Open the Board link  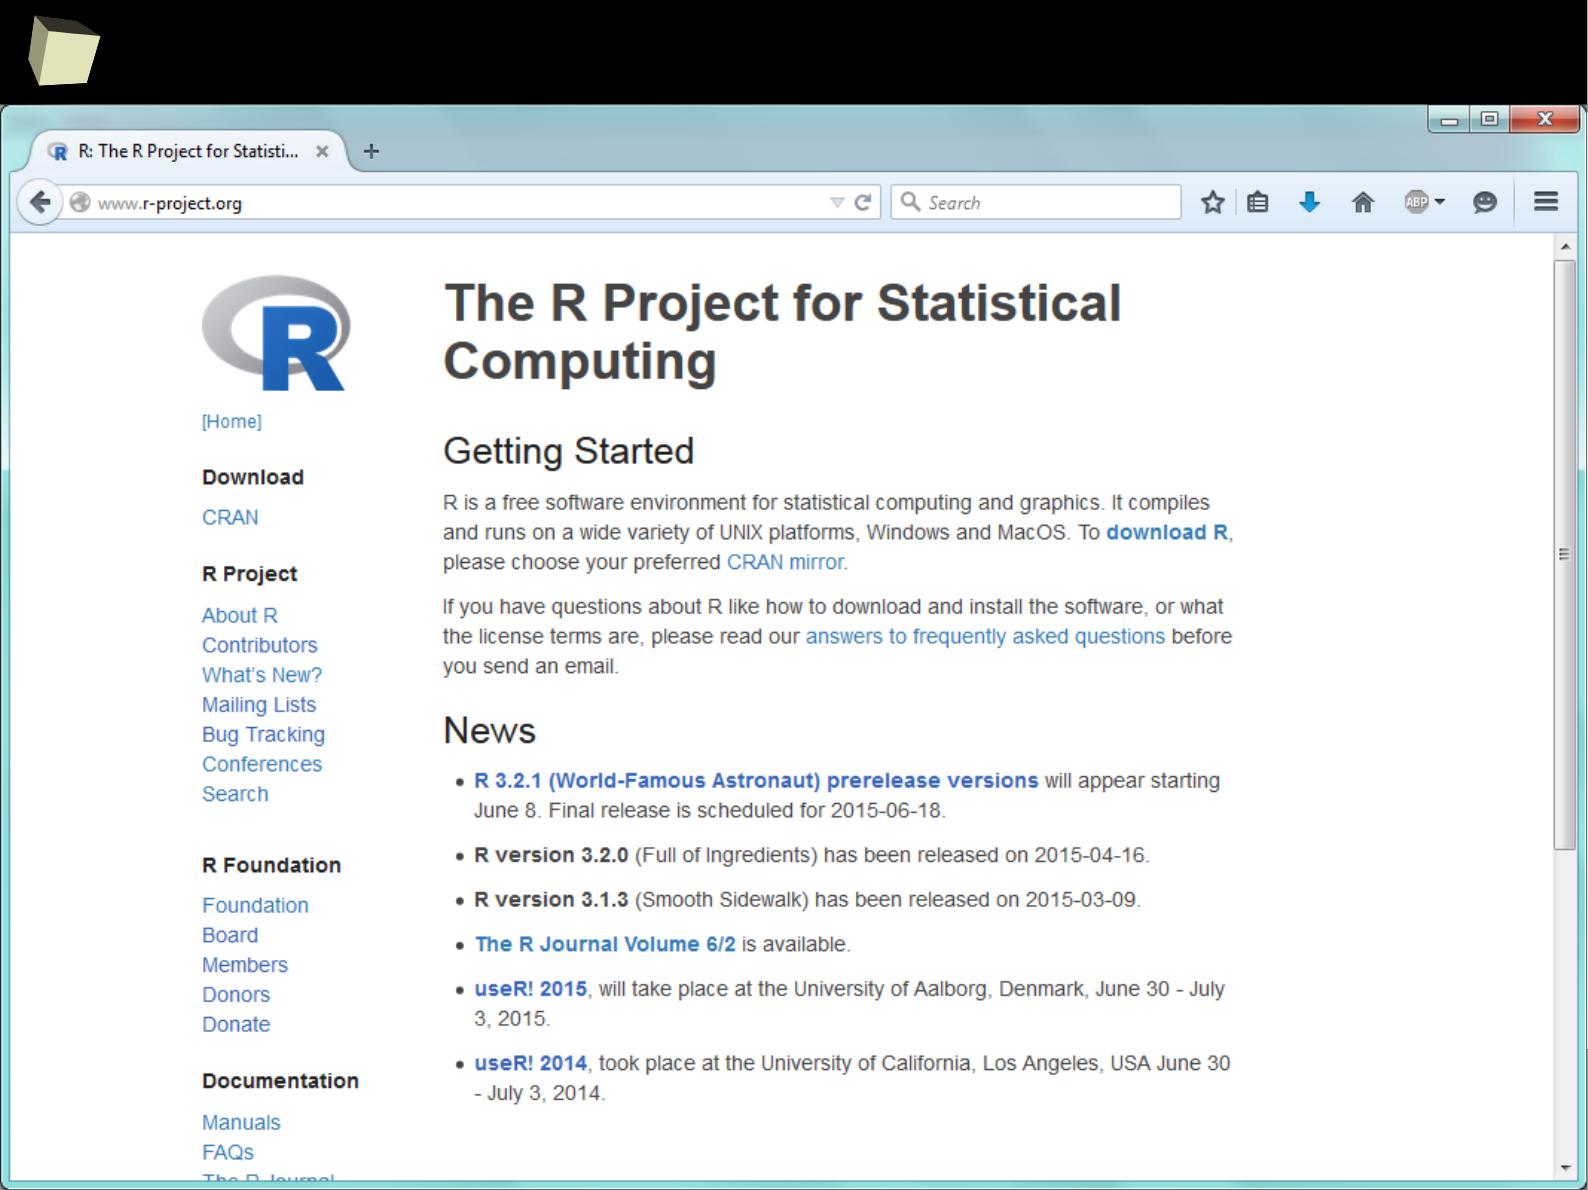[x=230, y=935]
